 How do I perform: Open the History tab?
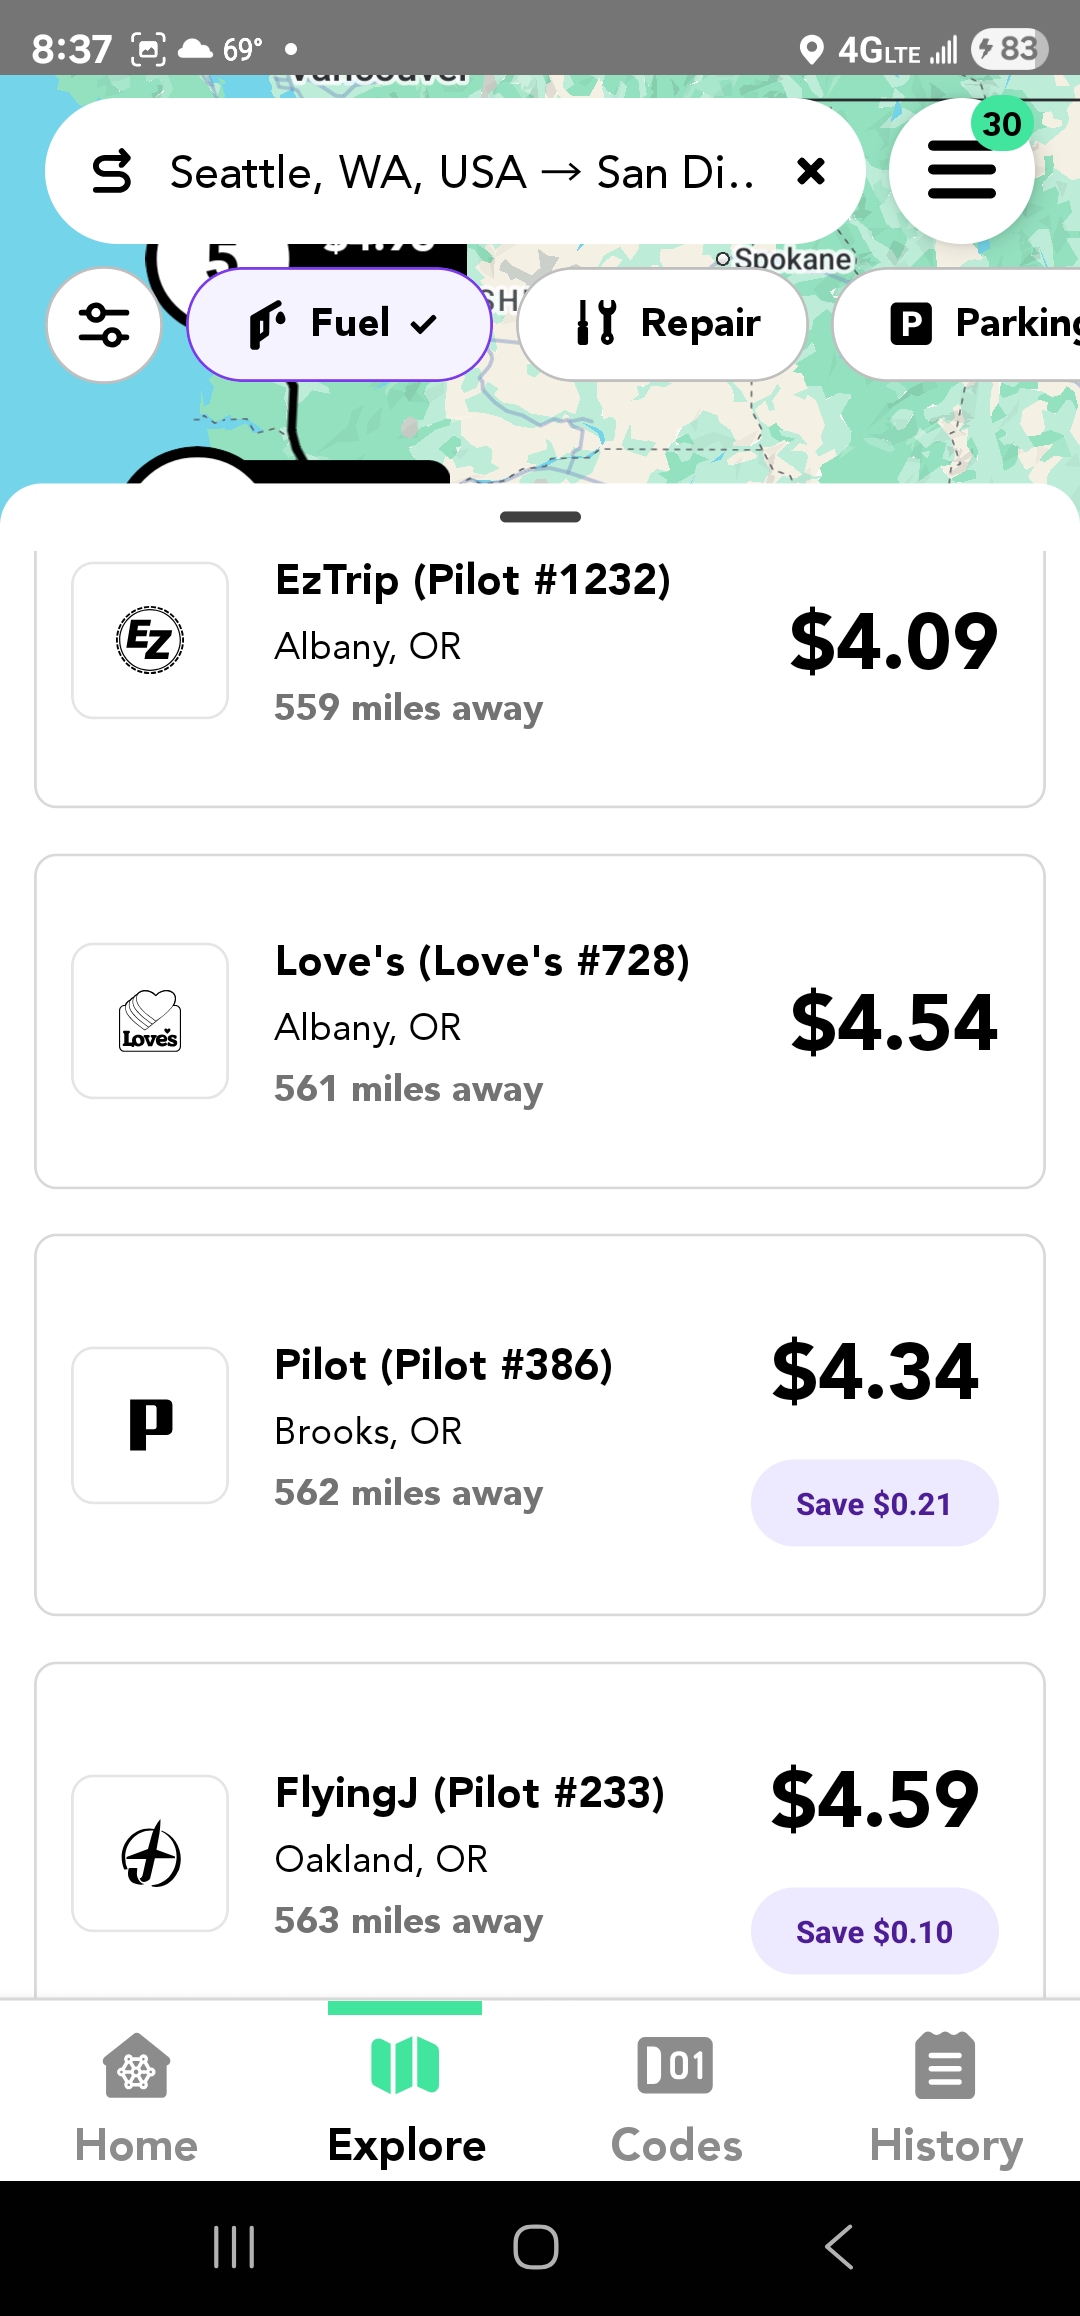coord(945,2092)
